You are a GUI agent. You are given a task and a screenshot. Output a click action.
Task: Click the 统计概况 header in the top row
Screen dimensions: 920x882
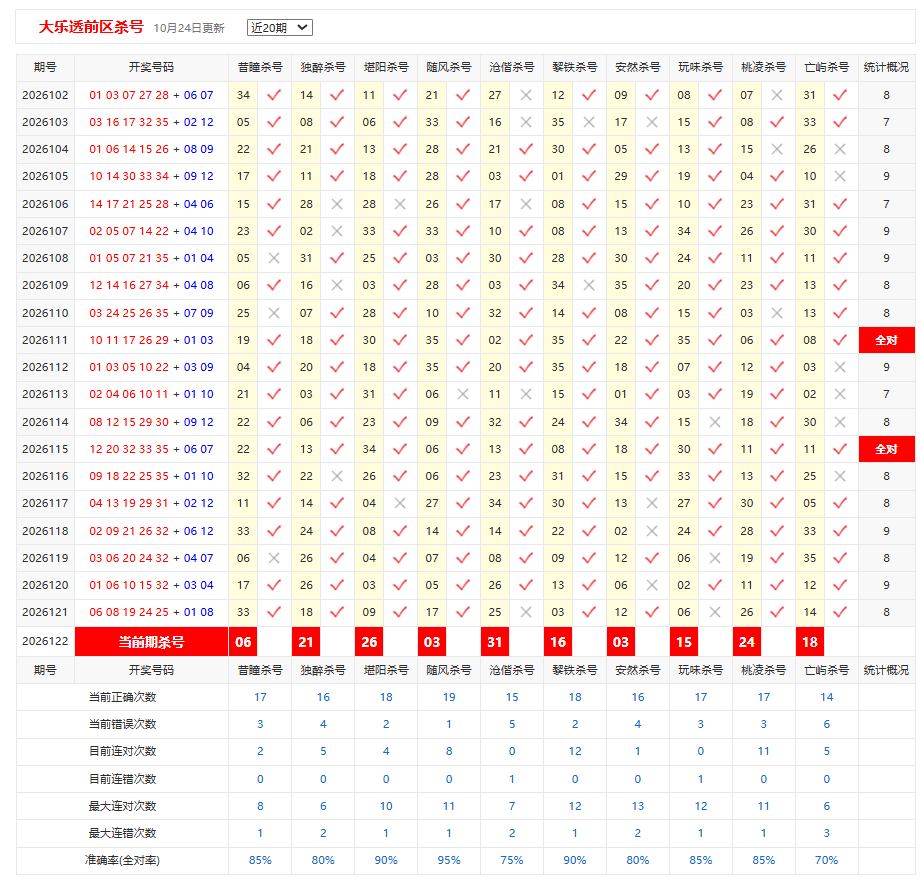point(886,67)
